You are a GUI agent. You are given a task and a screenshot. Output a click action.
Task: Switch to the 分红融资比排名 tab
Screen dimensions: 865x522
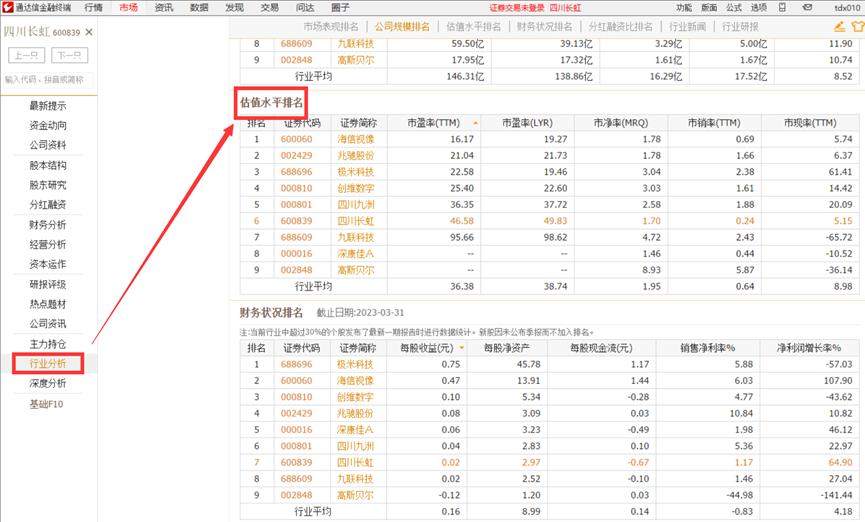tap(621, 26)
